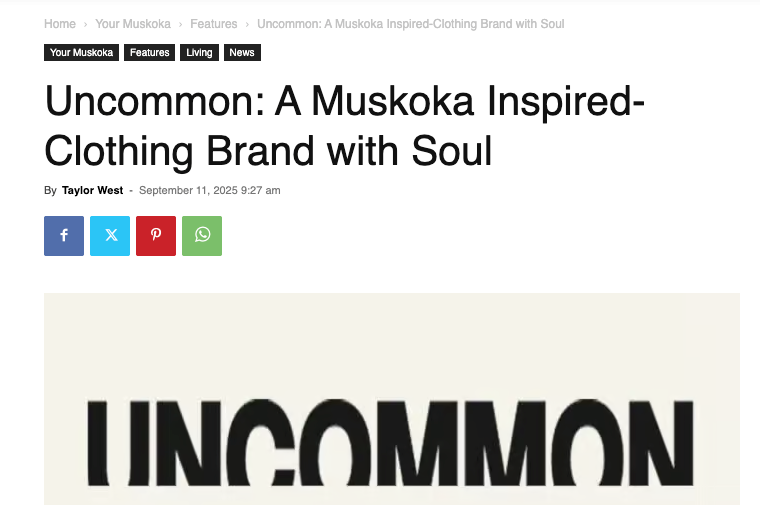Viewport: 760px width, 505px height.
Task: Pin the article on Pinterest
Action: 156,236
